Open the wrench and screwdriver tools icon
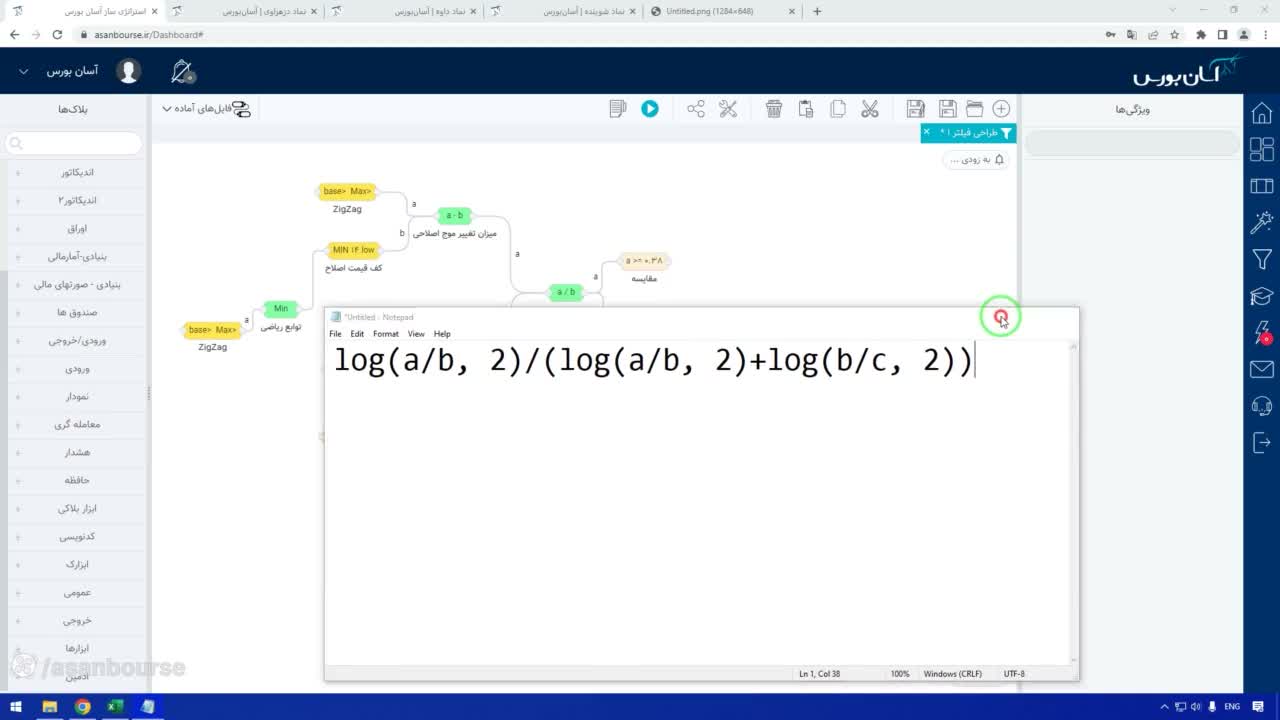 [728, 109]
